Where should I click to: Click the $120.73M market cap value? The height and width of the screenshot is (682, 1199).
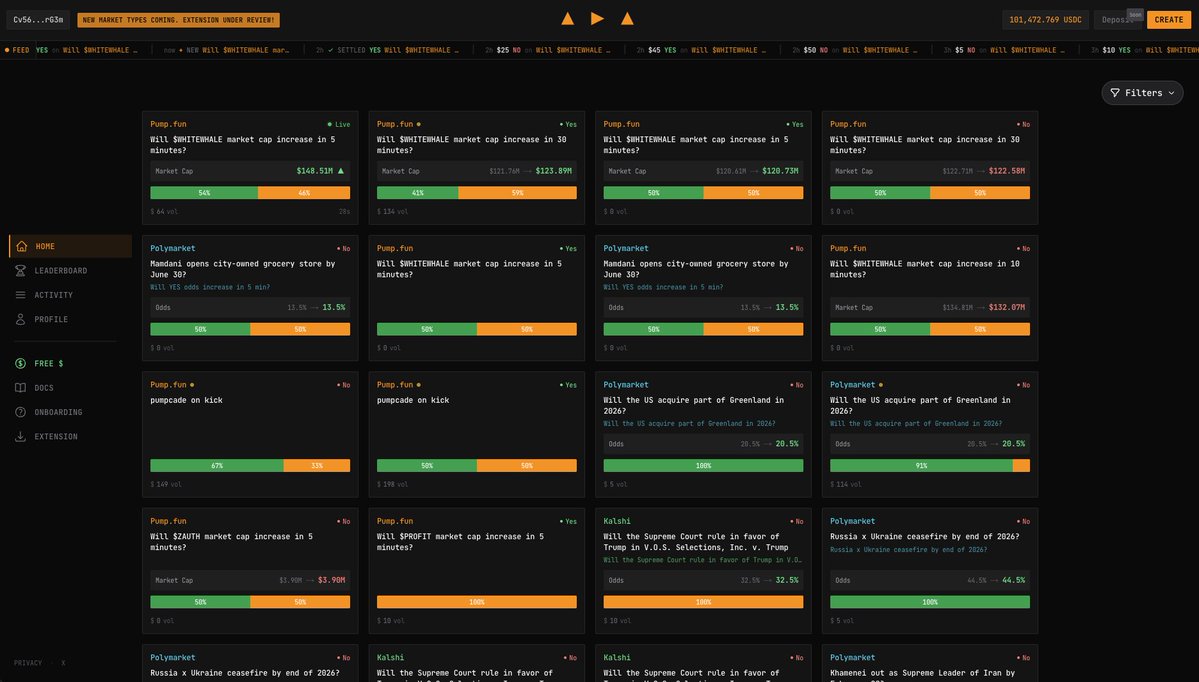point(780,170)
